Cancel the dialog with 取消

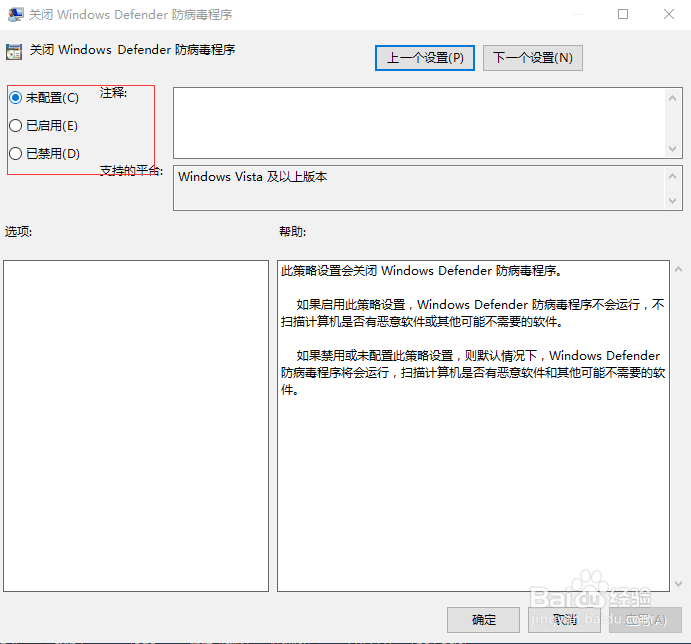pyautogui.click(x=565, y=620)
